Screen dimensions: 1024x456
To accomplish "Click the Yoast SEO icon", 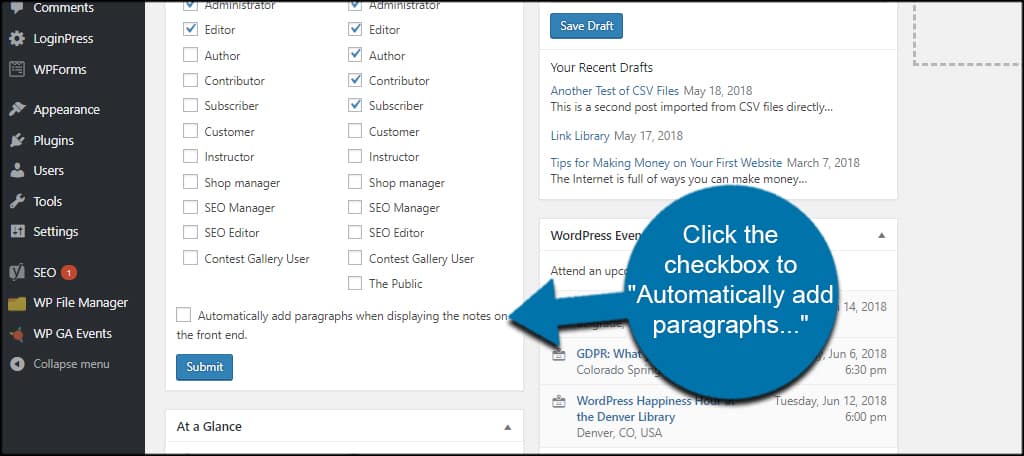I will (x=16, y=272).
